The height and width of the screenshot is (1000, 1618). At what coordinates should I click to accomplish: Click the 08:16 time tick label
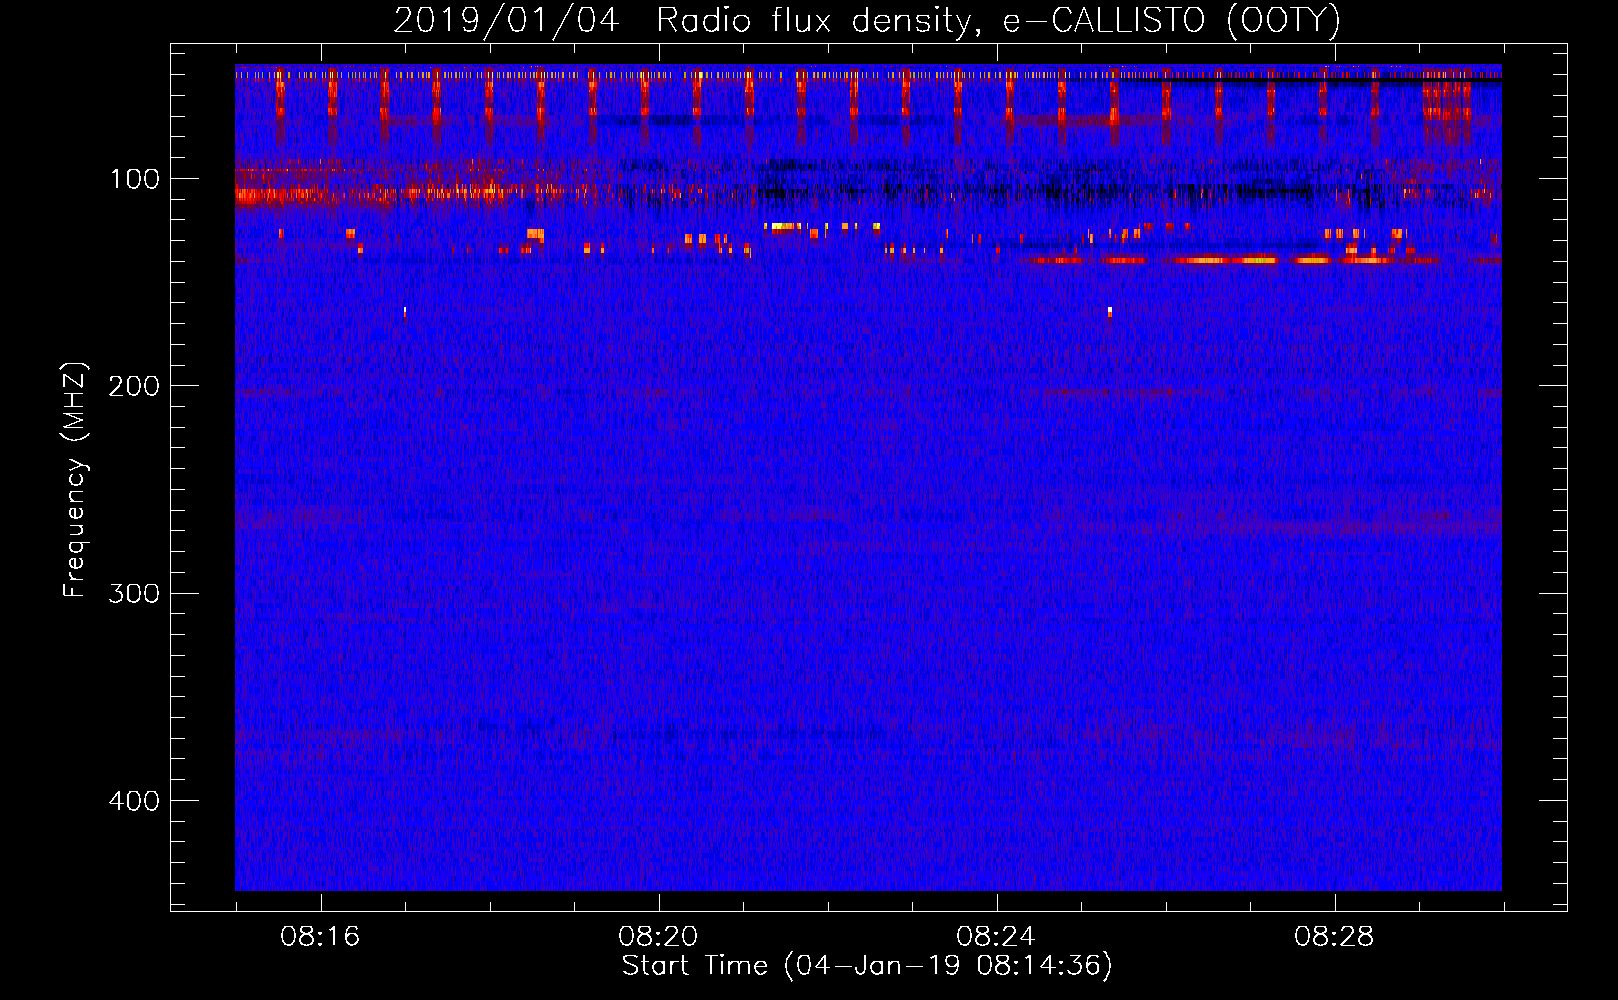[320, 937]
